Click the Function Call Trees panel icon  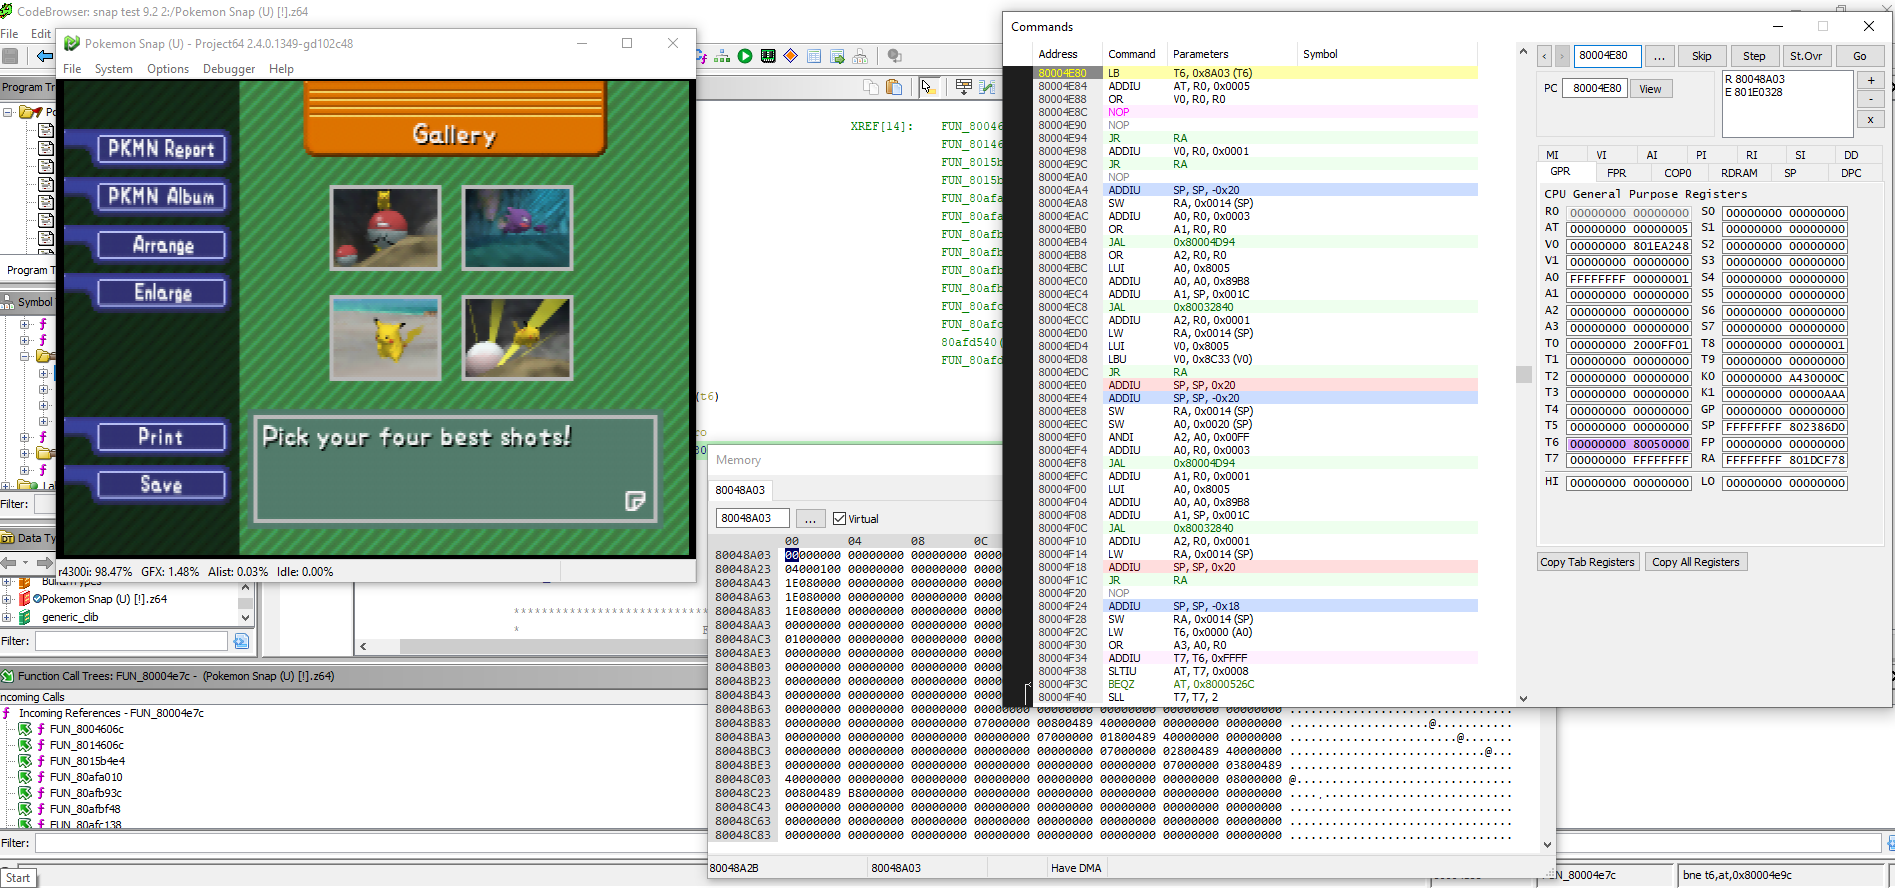pyautogui.click(x=8, y=676)
